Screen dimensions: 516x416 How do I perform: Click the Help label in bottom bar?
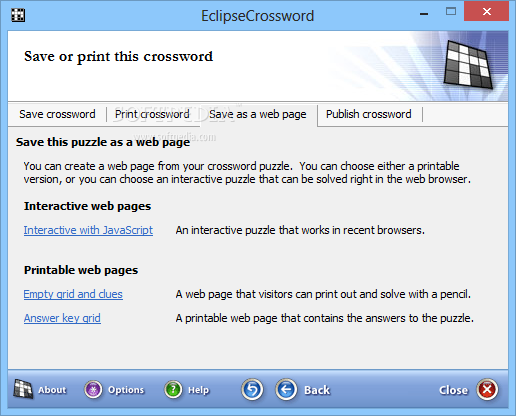198,390
